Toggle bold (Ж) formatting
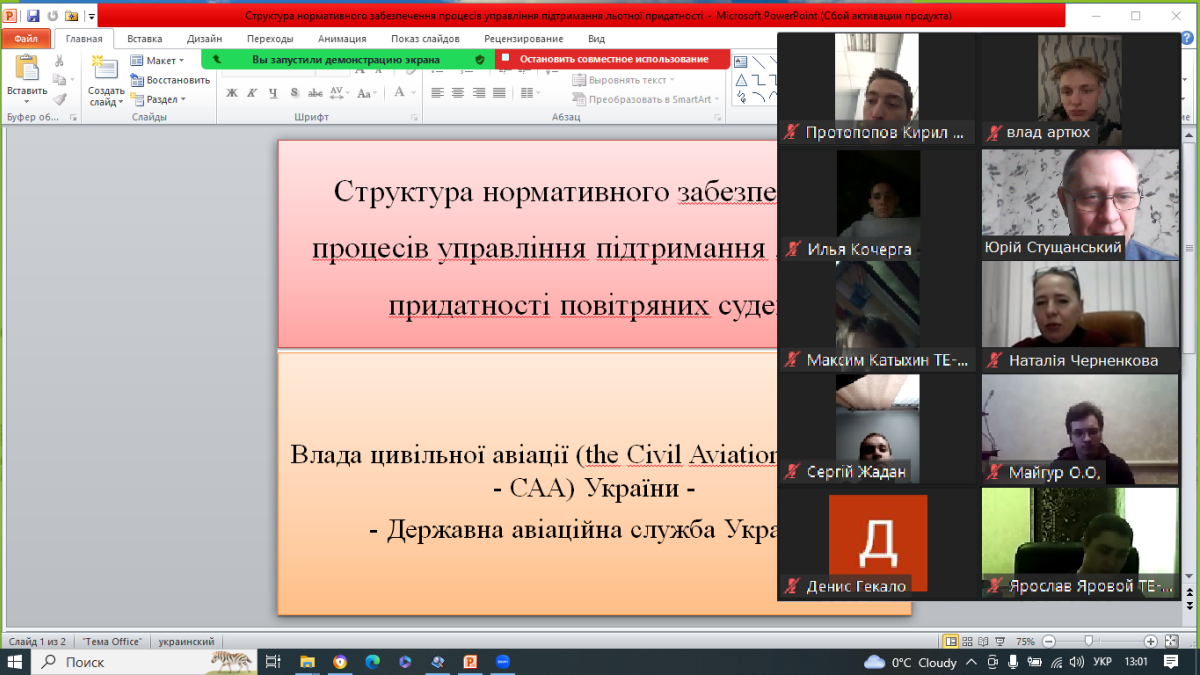The height and width of the screenshot is (675, 1200). click(232, 93)
